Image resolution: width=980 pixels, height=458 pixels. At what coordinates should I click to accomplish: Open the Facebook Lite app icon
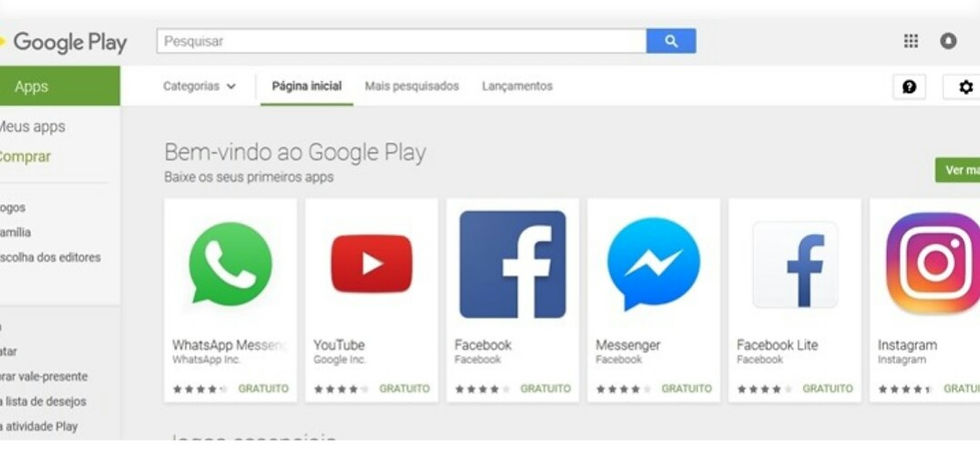point(795,264)
